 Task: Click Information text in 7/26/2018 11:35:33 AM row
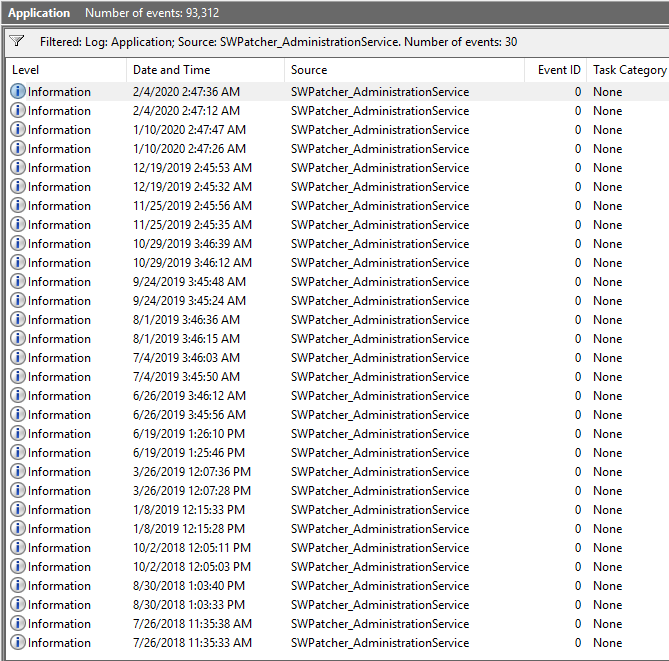coord(59,643)
